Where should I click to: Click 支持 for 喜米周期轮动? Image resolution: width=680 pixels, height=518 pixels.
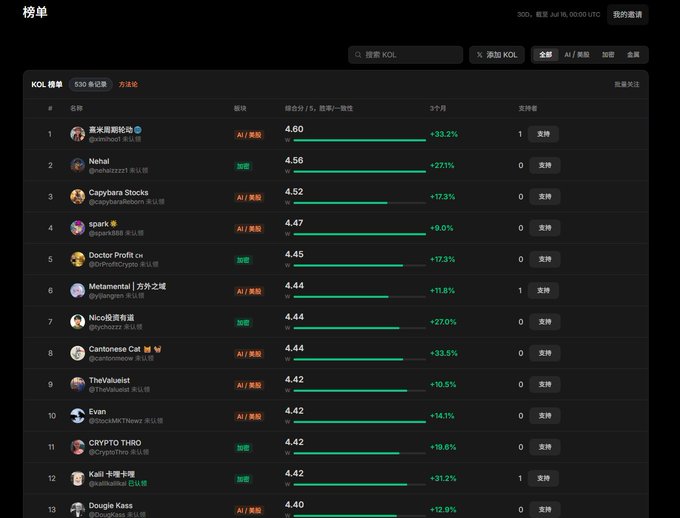[543, 134]
